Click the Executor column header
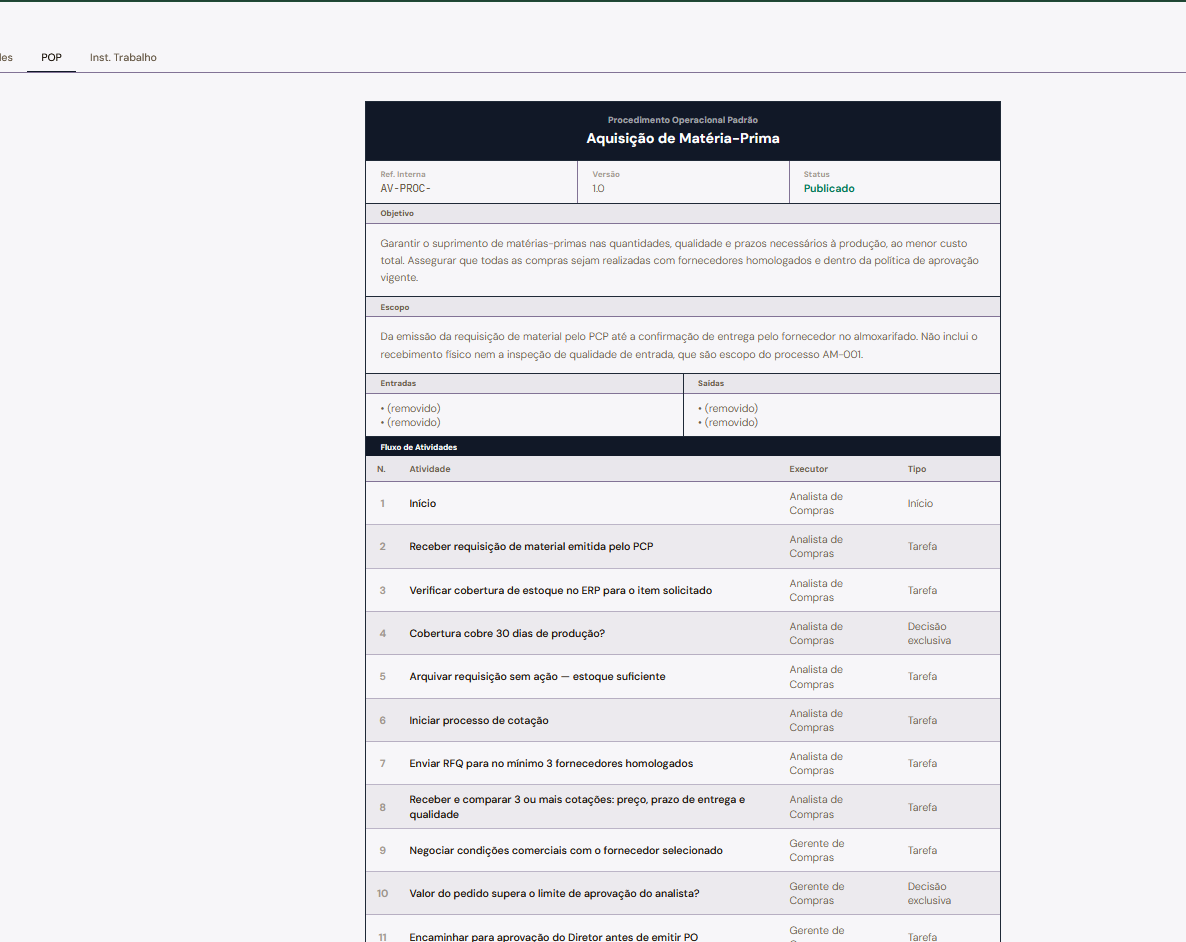1186x942 pixels. pos(809,469)
